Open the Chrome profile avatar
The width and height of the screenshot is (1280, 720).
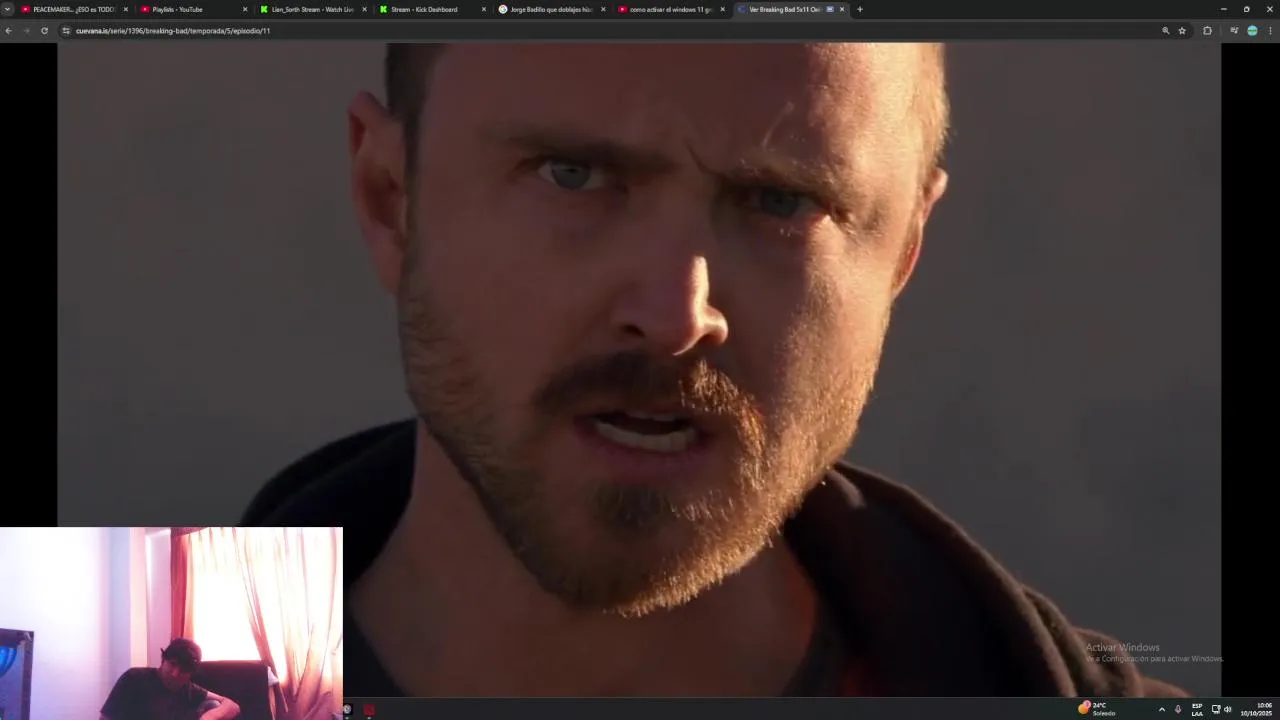pos(1252,31)
